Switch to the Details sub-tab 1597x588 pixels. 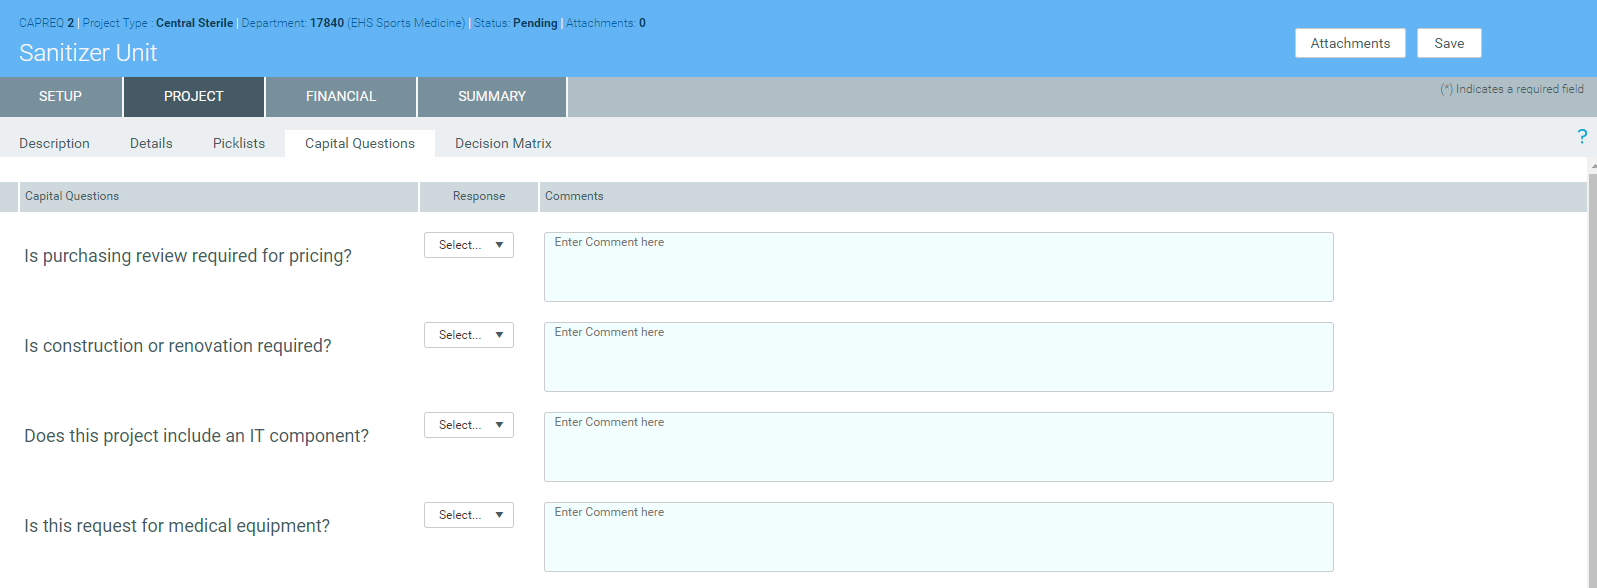[151, 144]
